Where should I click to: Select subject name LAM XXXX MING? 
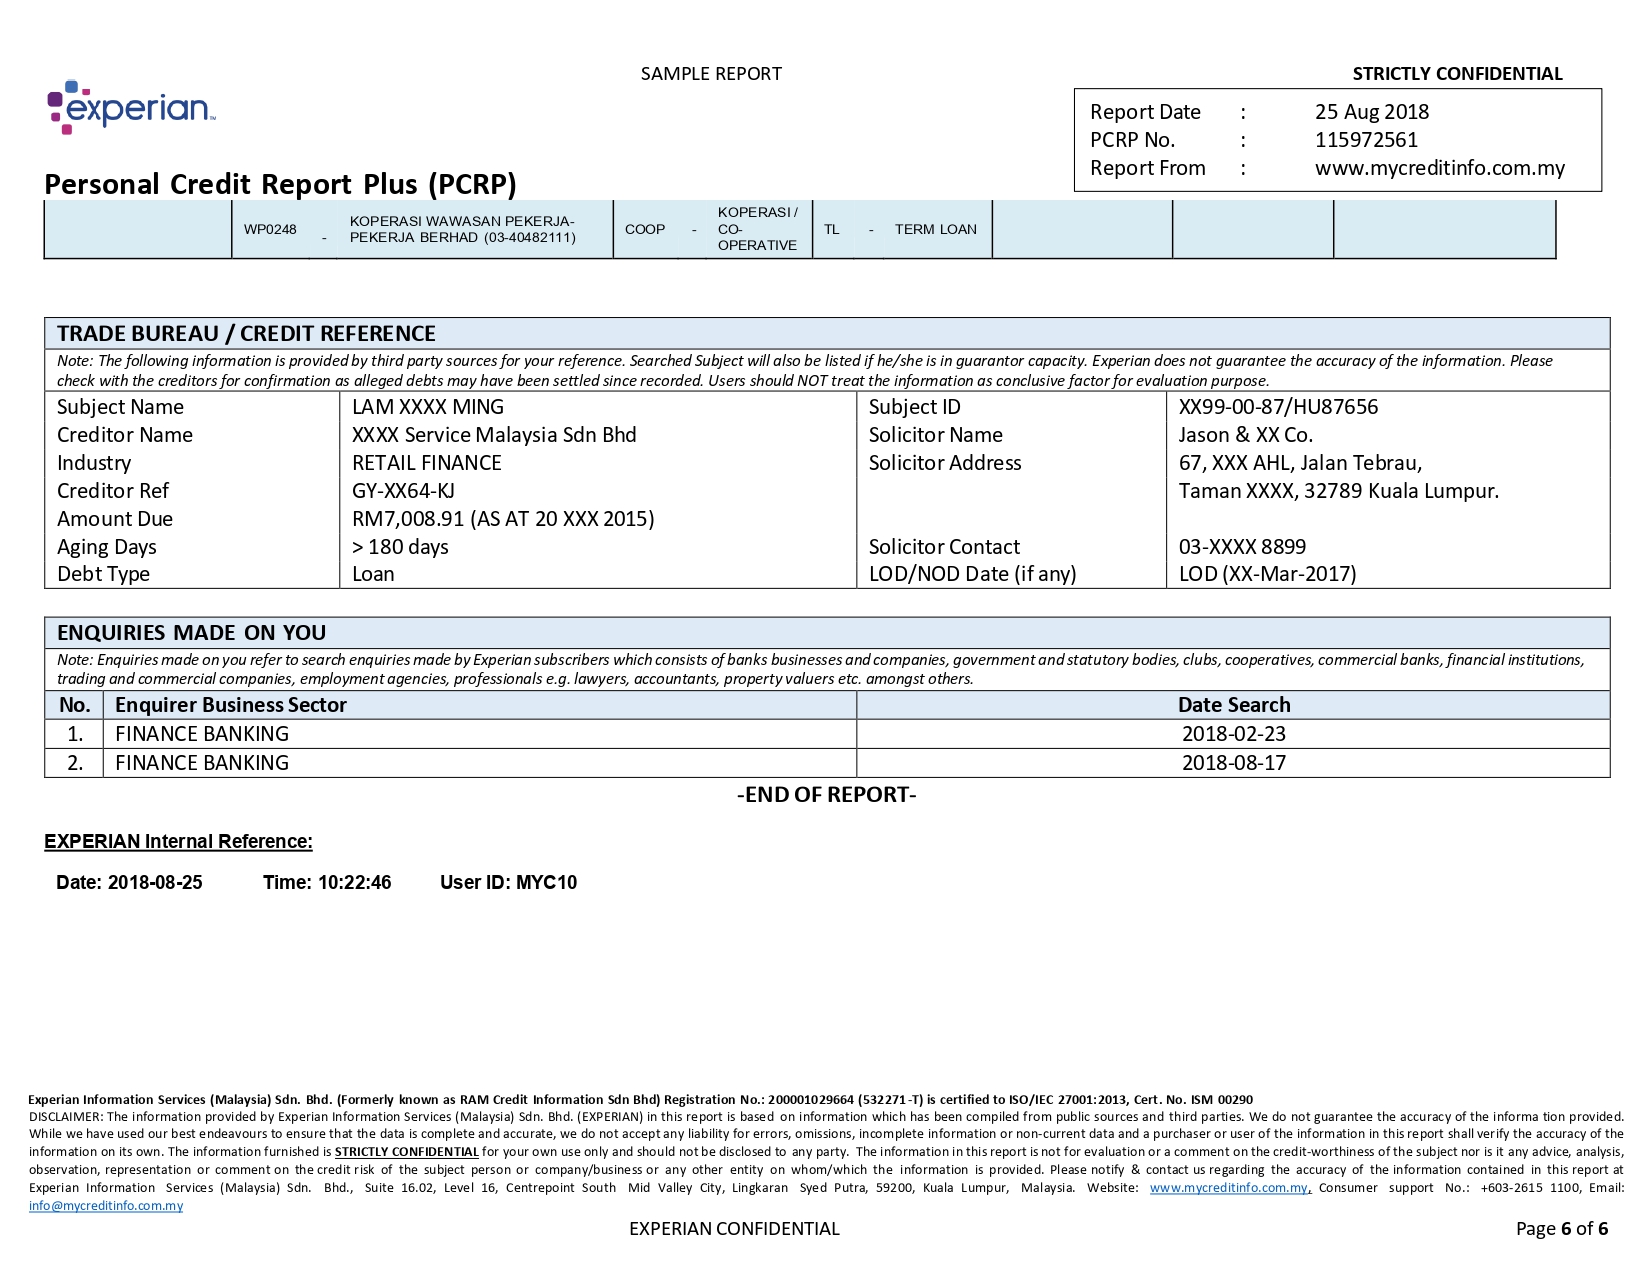point(428,407)
